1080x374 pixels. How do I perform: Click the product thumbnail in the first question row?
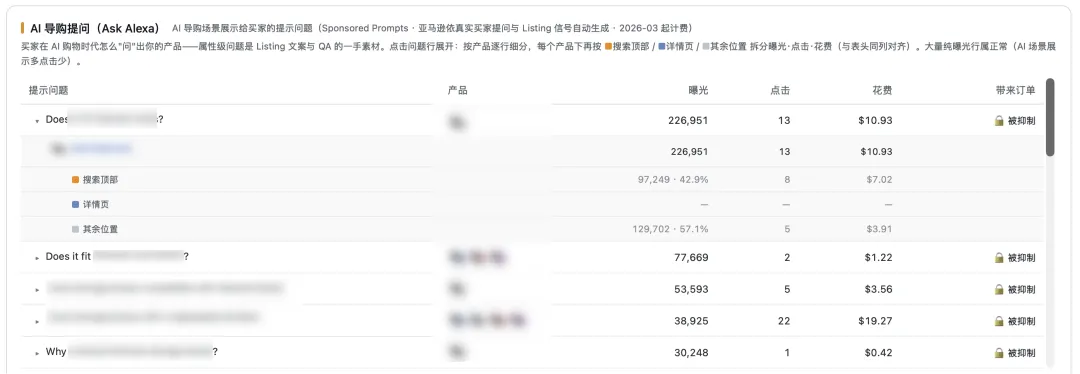point(455,122)
